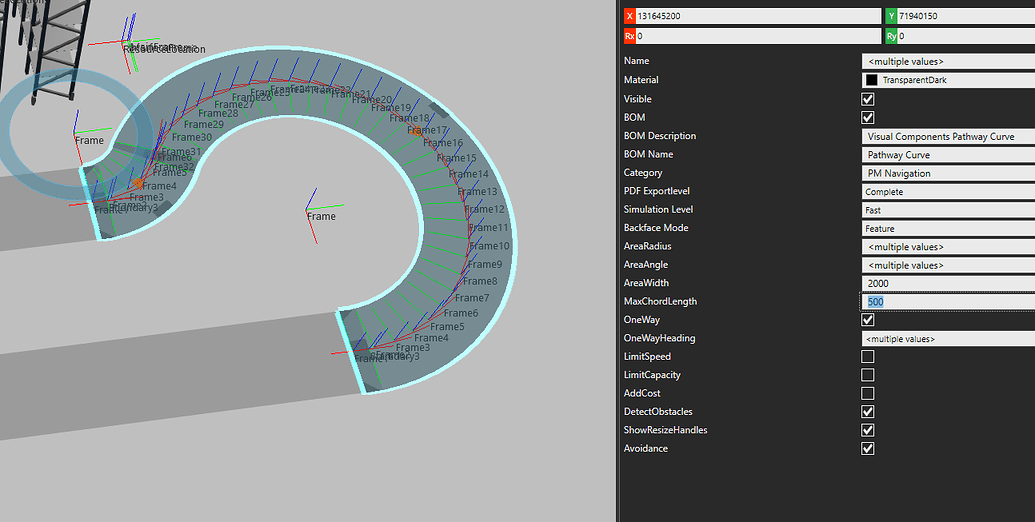Click the MaxChordLength field showing 500
This screenshot has height=522, width=1035.
click(x=948, y=302)
